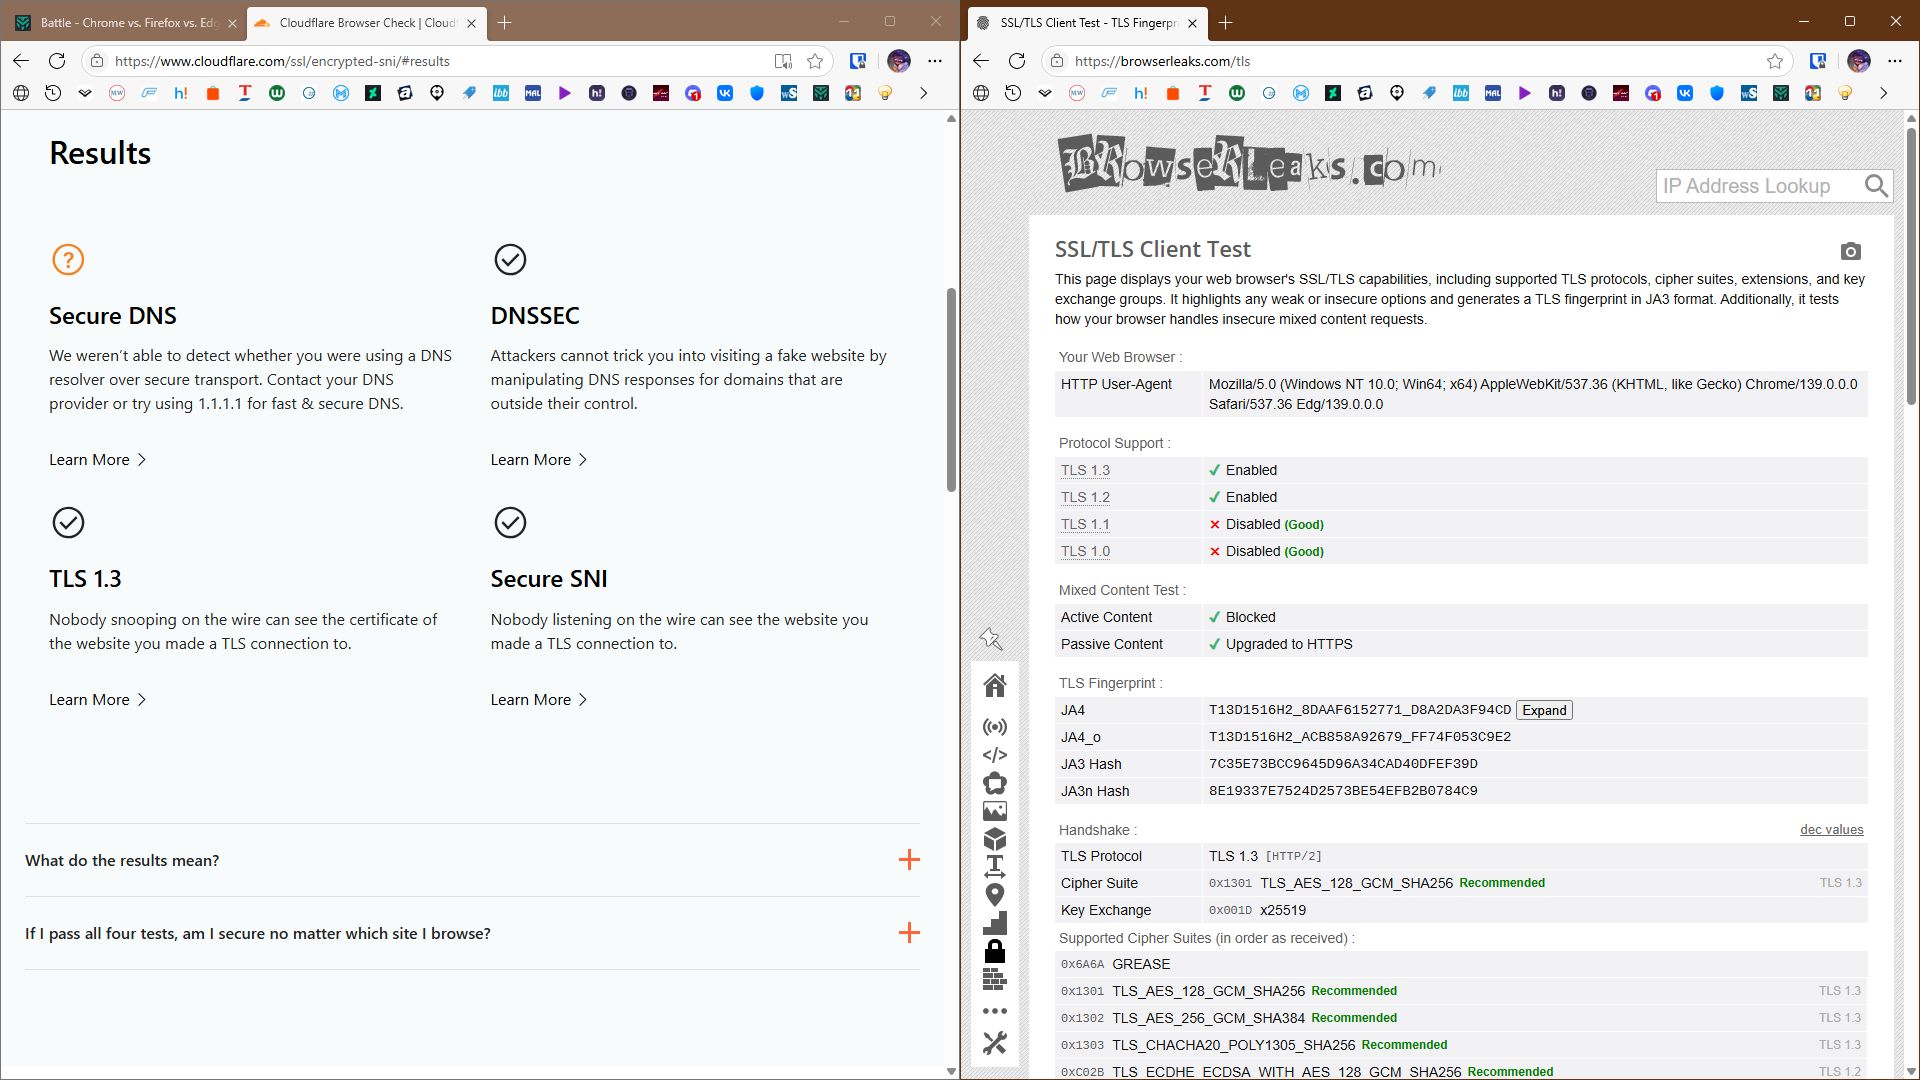Open code brackets icon in BrowserLeaks sidebar

pyautogui.click(x=994, y=755)
